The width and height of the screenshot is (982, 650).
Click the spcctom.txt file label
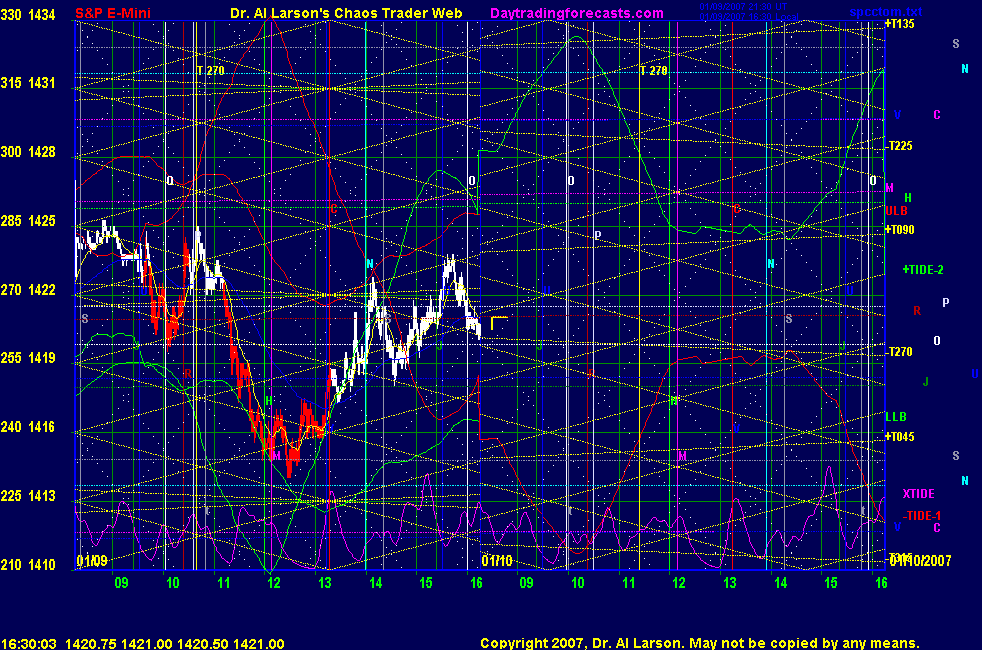pyautogui.click(x=886, y=11)
